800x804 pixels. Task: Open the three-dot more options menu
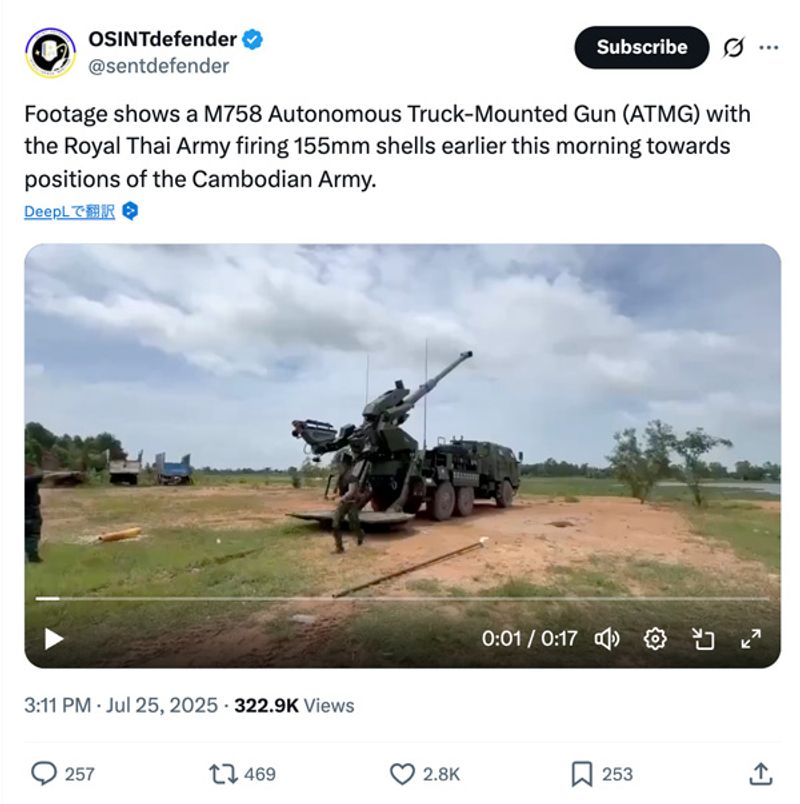(x=768, y=47)
